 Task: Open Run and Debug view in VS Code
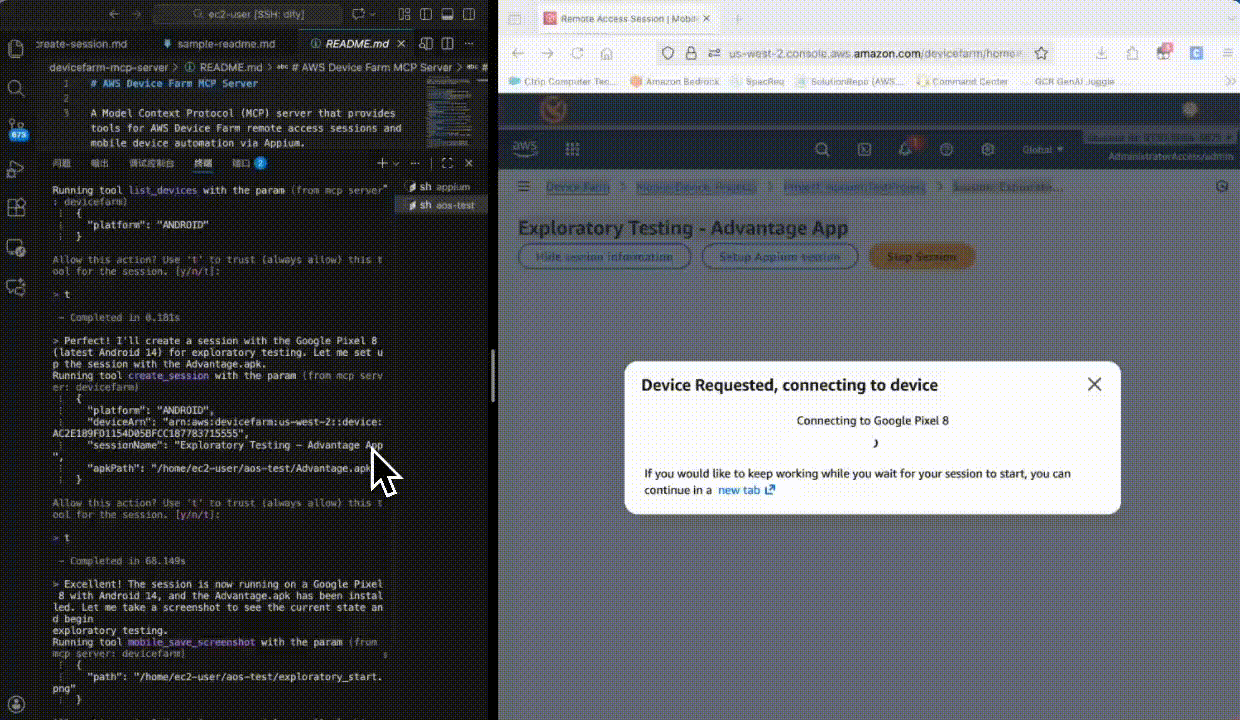tap(15, 168)
